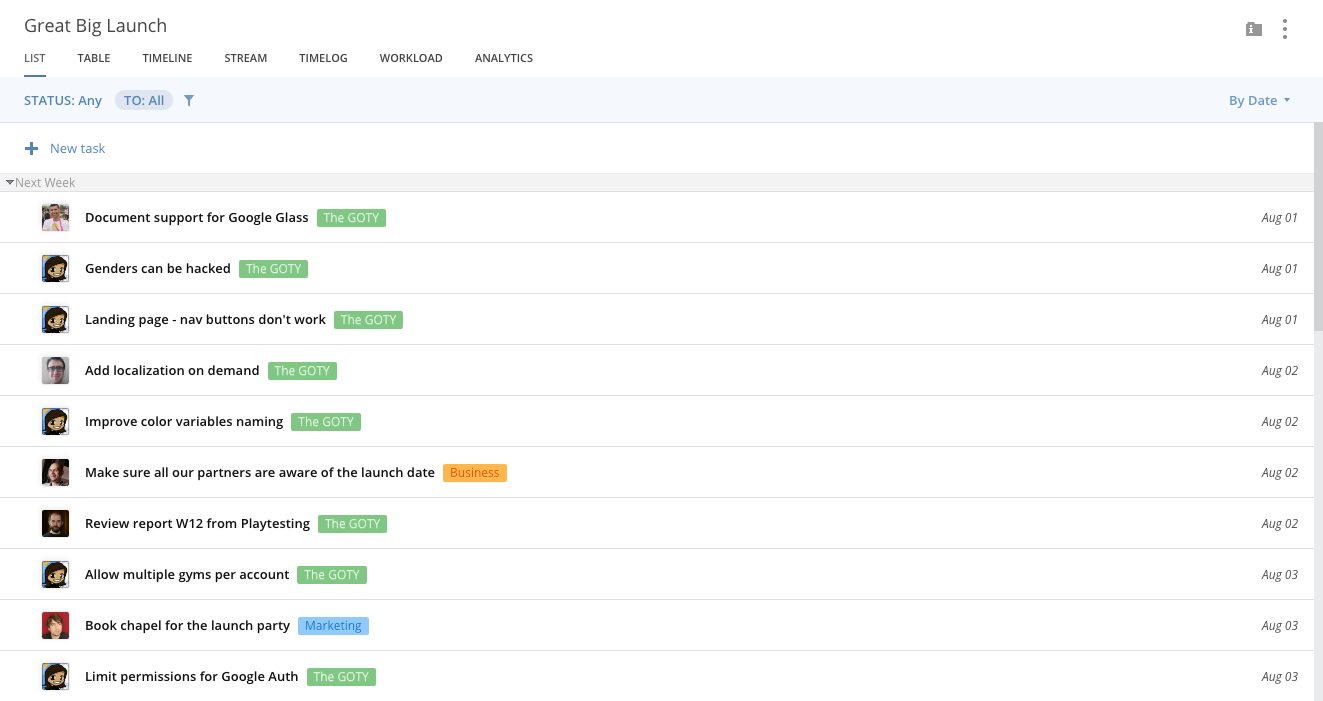Viewport: 1323px width, 701px height.
Task: Open the TO: All assignee filter
Action: point(144,100)
